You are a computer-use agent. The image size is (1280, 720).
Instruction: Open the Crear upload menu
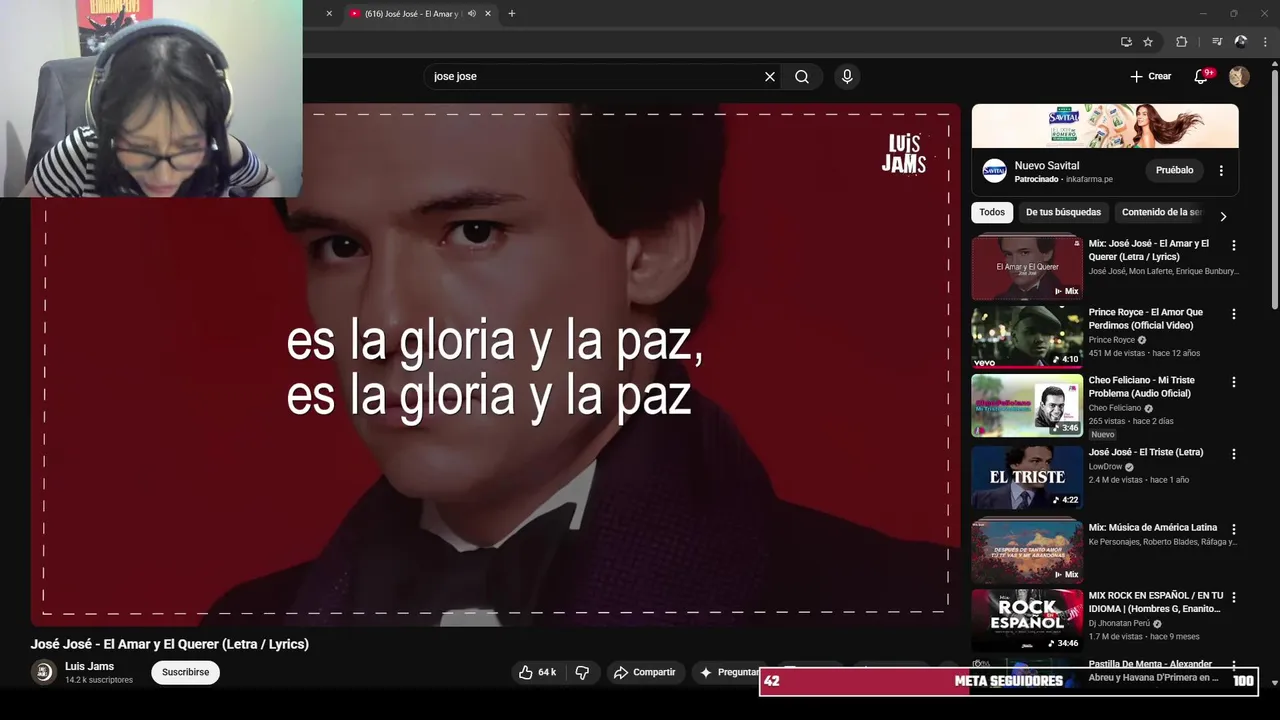pos(1150,76)
